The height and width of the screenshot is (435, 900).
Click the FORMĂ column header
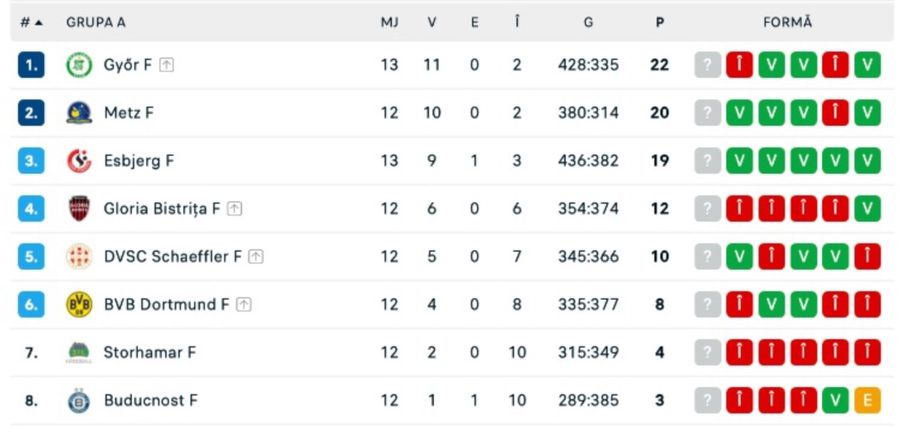point(788,22)
